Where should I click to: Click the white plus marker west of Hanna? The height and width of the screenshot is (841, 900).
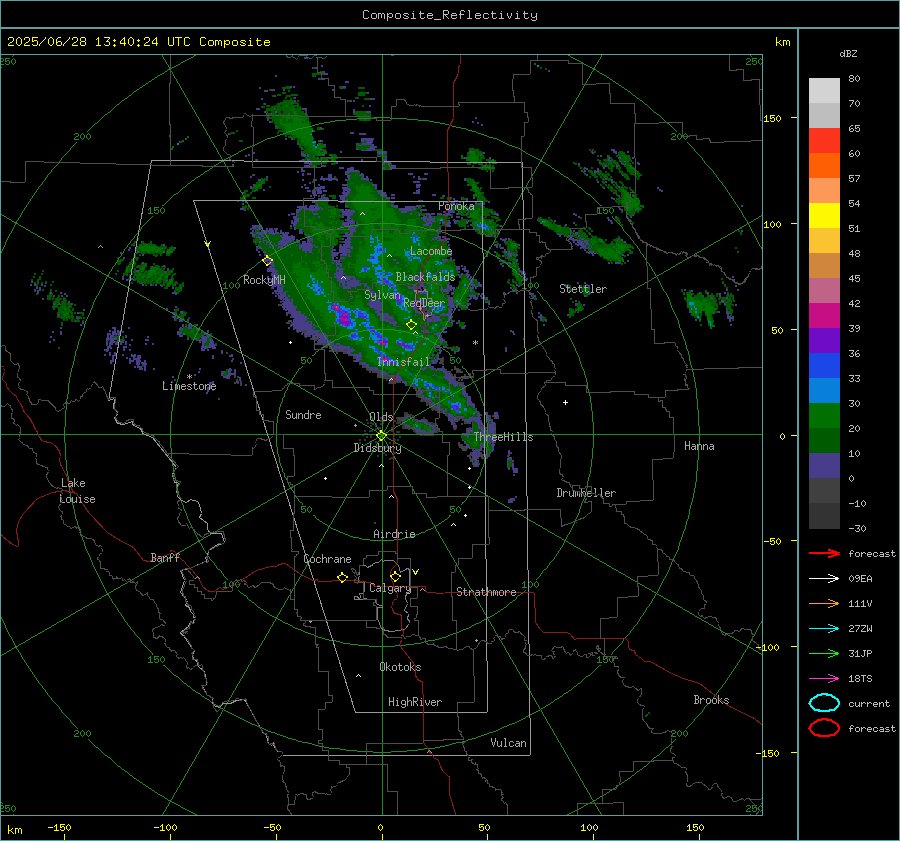point(565,402)
